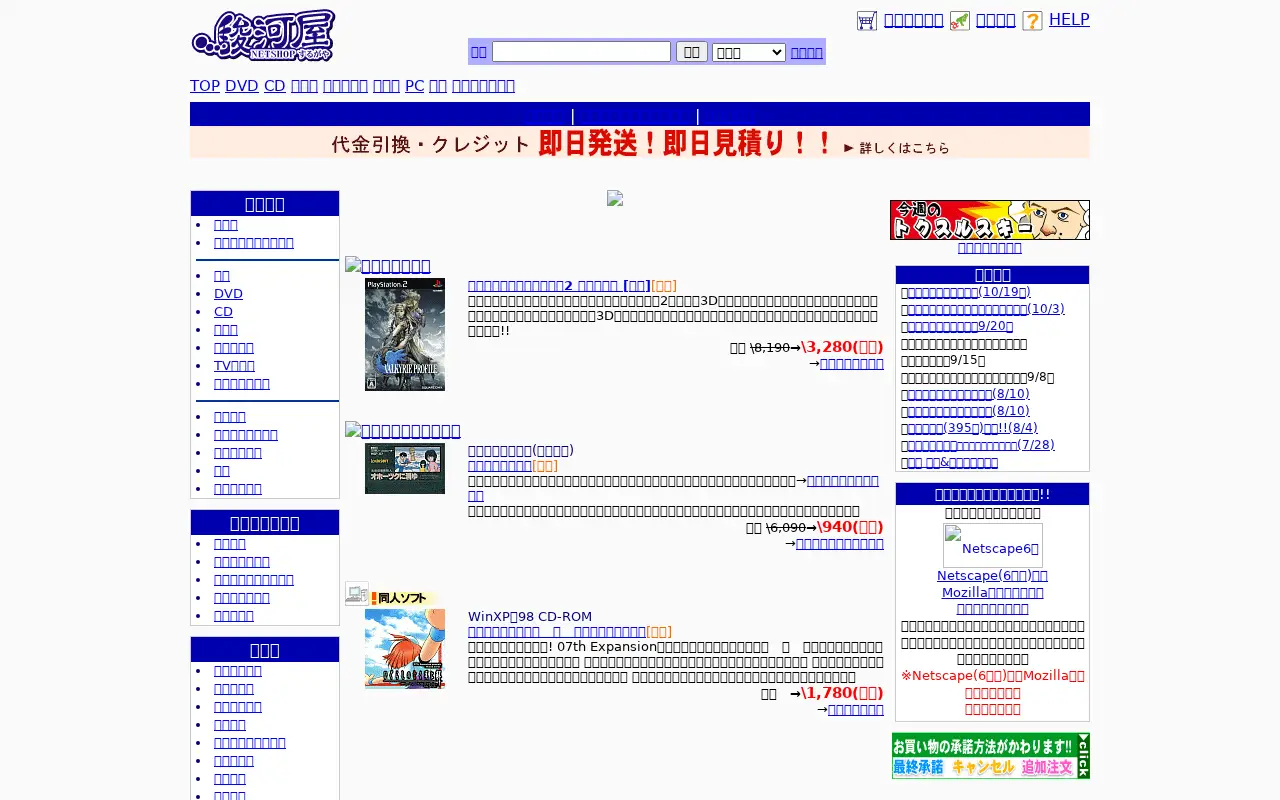
Task: Open the HELP link in the header
Action: 1069,19
